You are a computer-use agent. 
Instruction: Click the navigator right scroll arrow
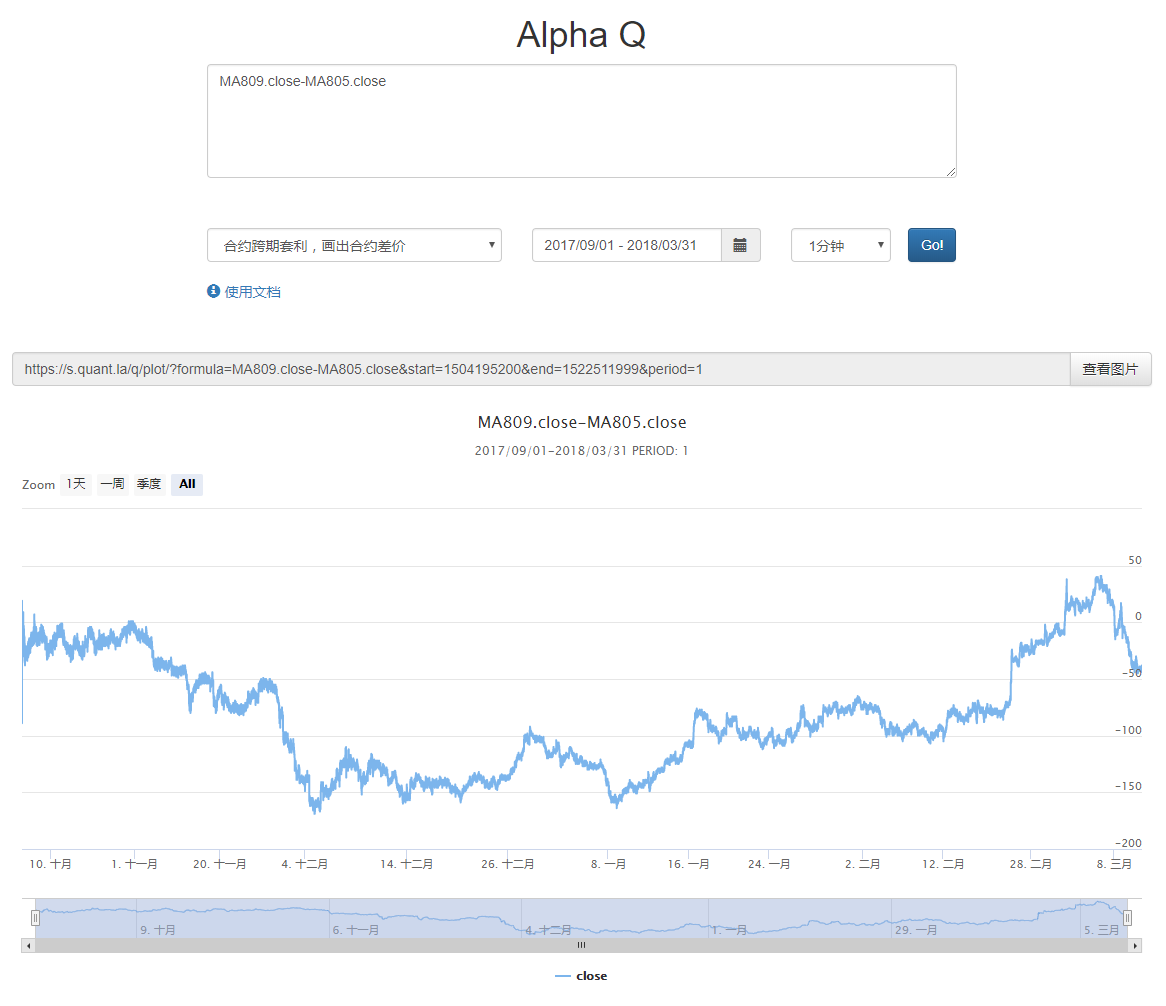pos(1134,945)
